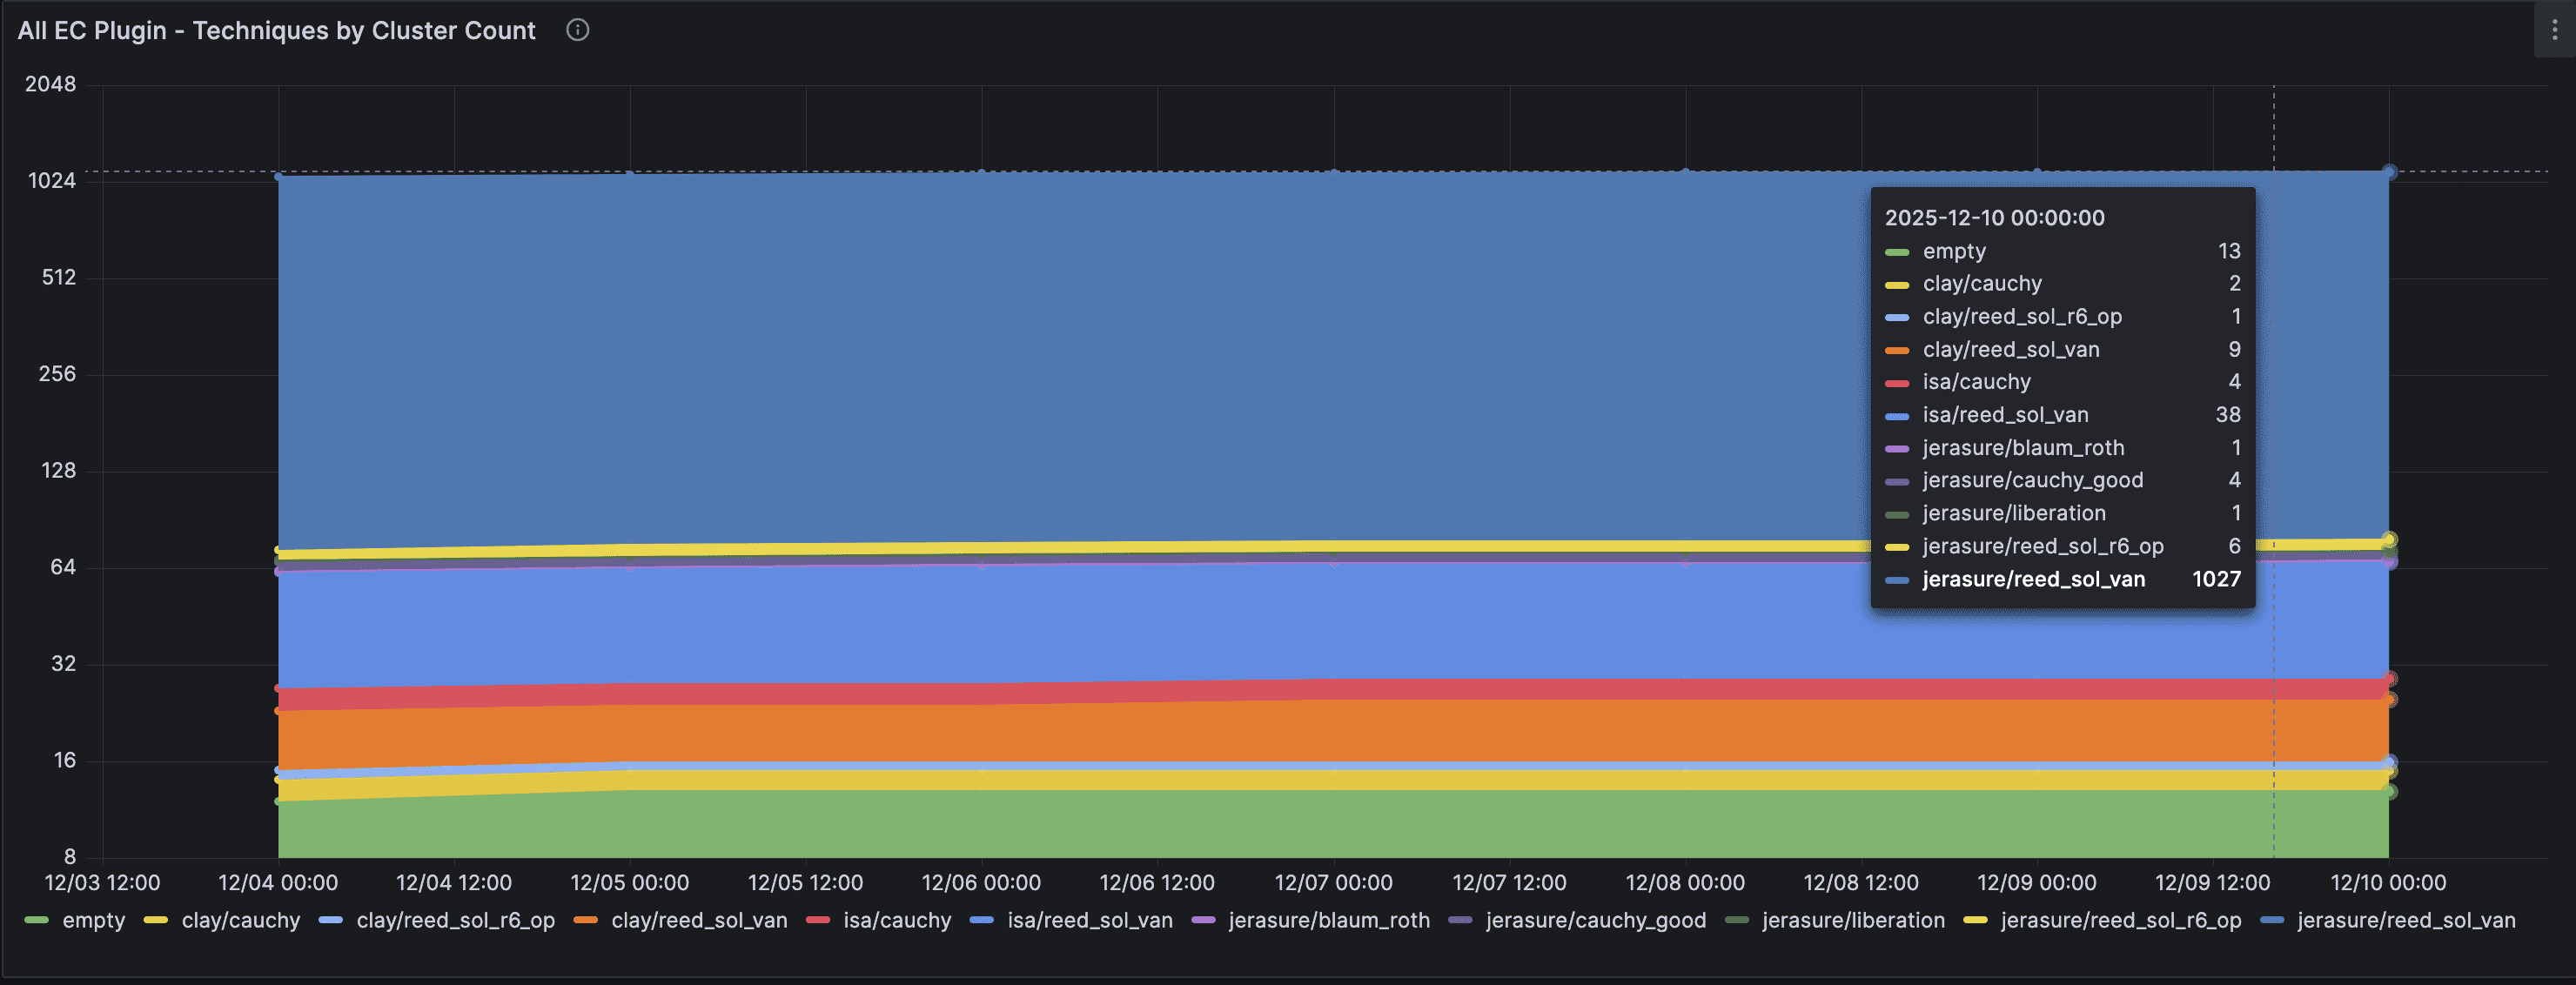Click the isa/cauchy legend label
The height and width of the screenshot is (985, 2576).
tap(897, 920)
